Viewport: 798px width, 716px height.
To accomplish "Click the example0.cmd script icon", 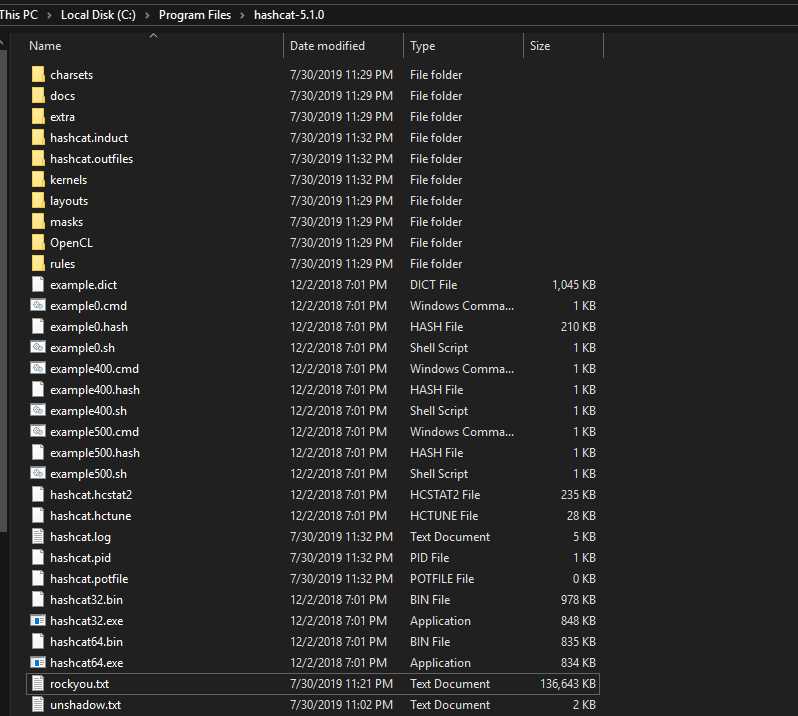I will coord(38,305).
